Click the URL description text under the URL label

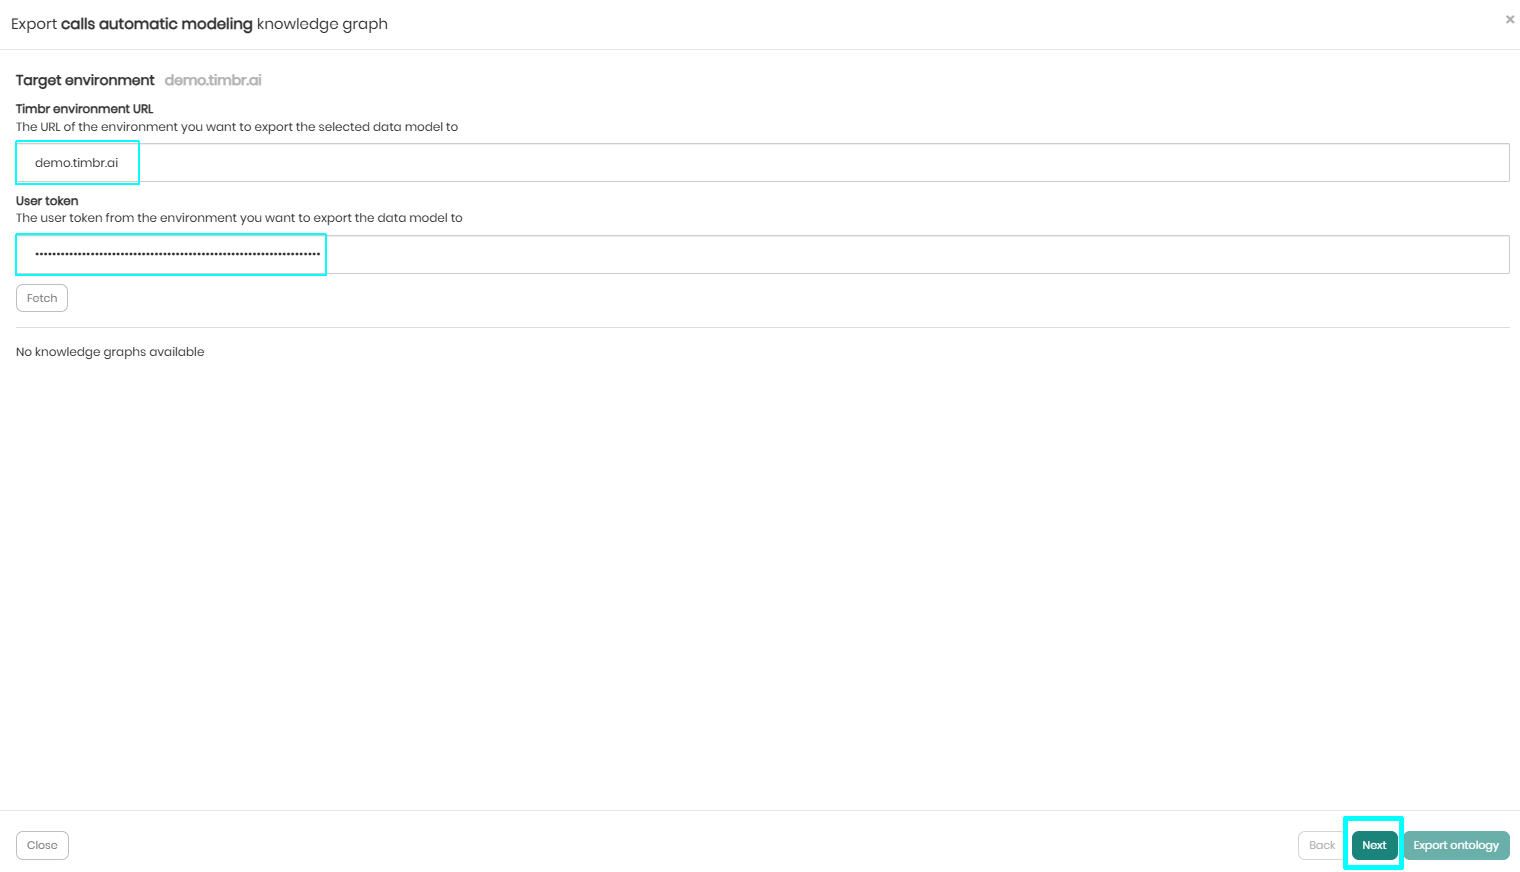pyautogui.click(x=237, y=127)
